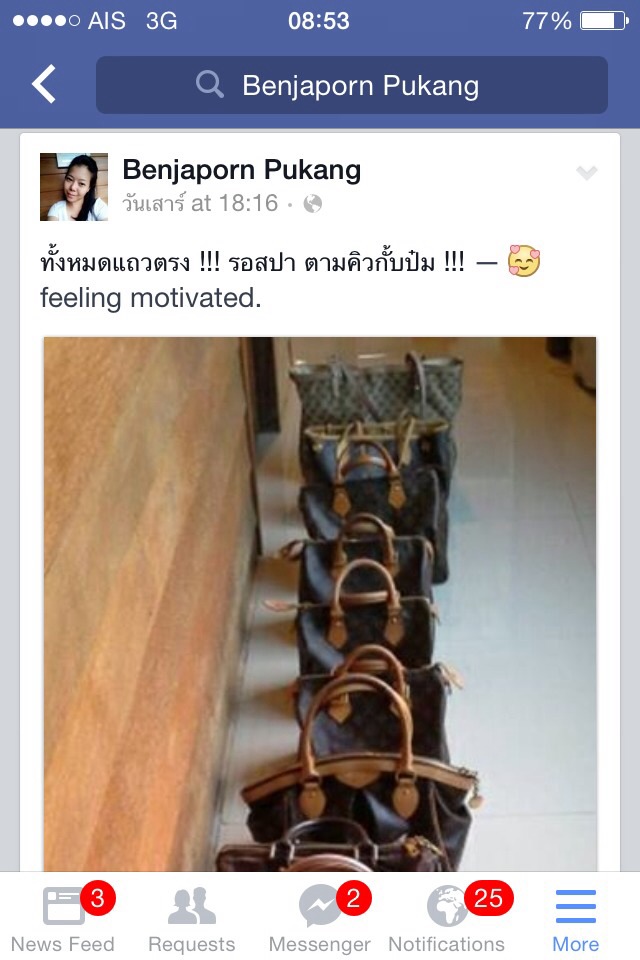Tap the feeling motivated text
This screenshot has width=640, height=960.
pos(151,298)
